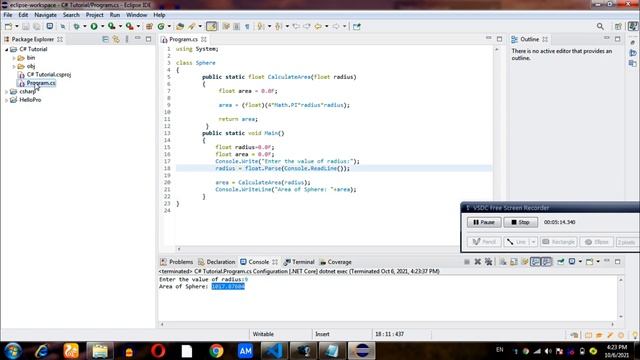Viewport: 640px width, 360px height.
Task: Switch to the Problems tab
Action: coord(177,262)
